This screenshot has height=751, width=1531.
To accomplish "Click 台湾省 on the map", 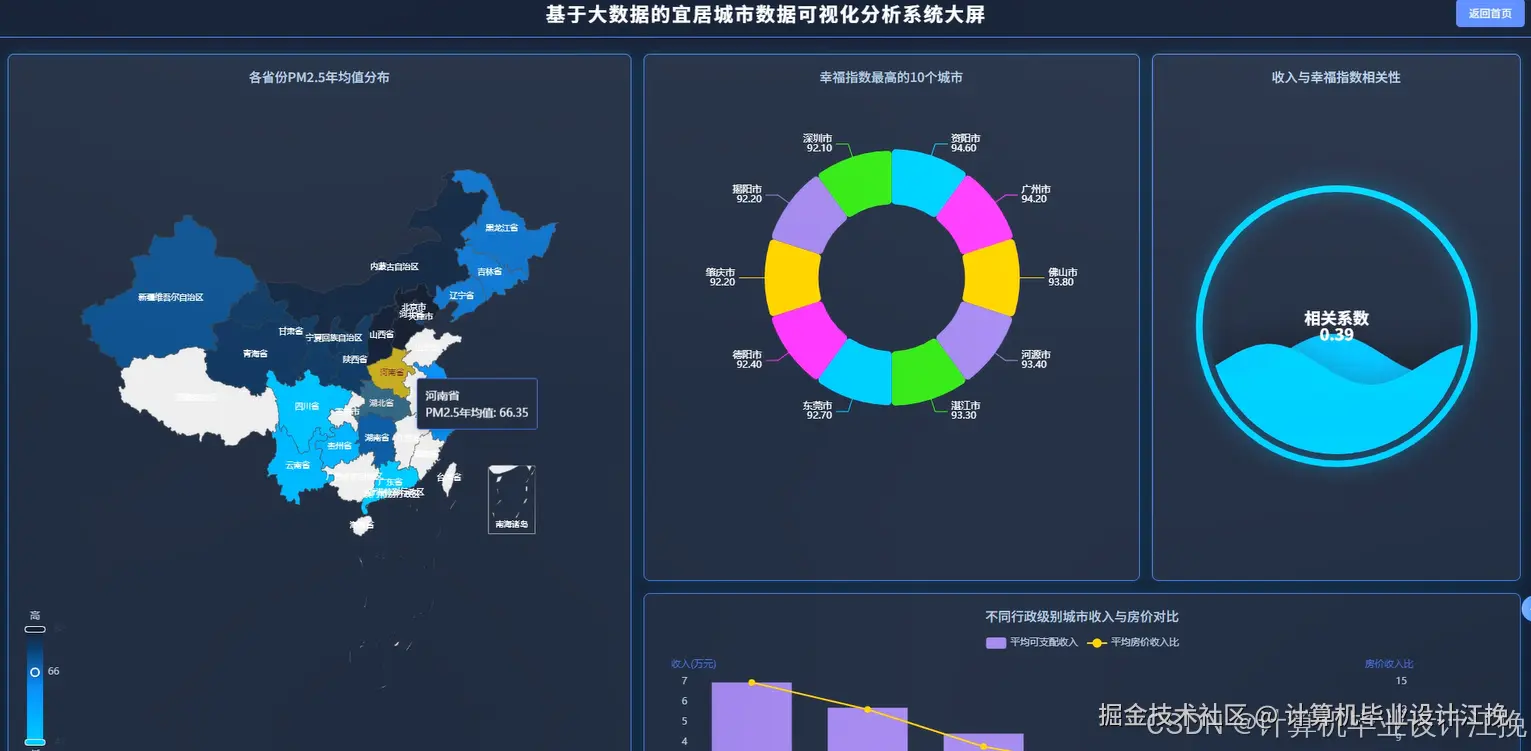I will pos(451,478).
